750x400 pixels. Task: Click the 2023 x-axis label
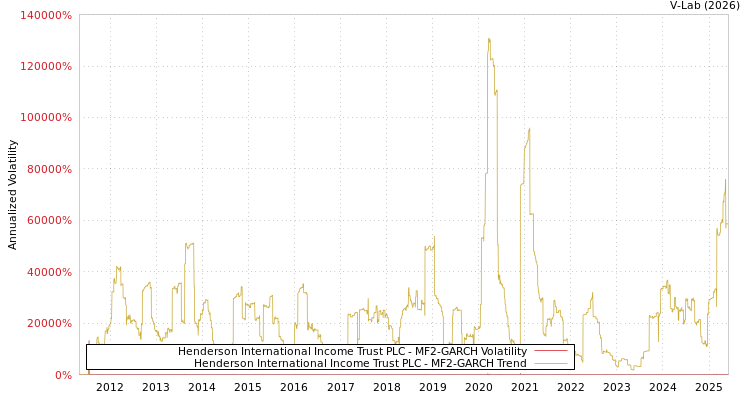tap(617, 387)
